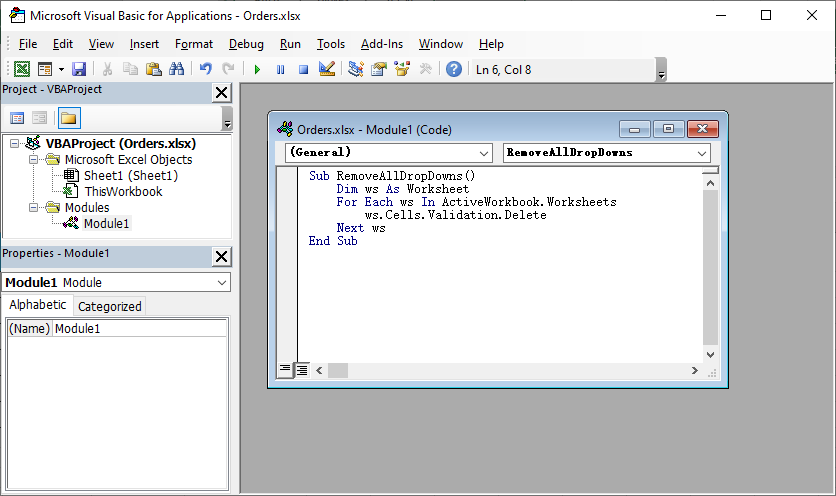836x496 pixels.
Task: Click the Ln 6, Col 8 indicator
Action: tap(503, 70)
